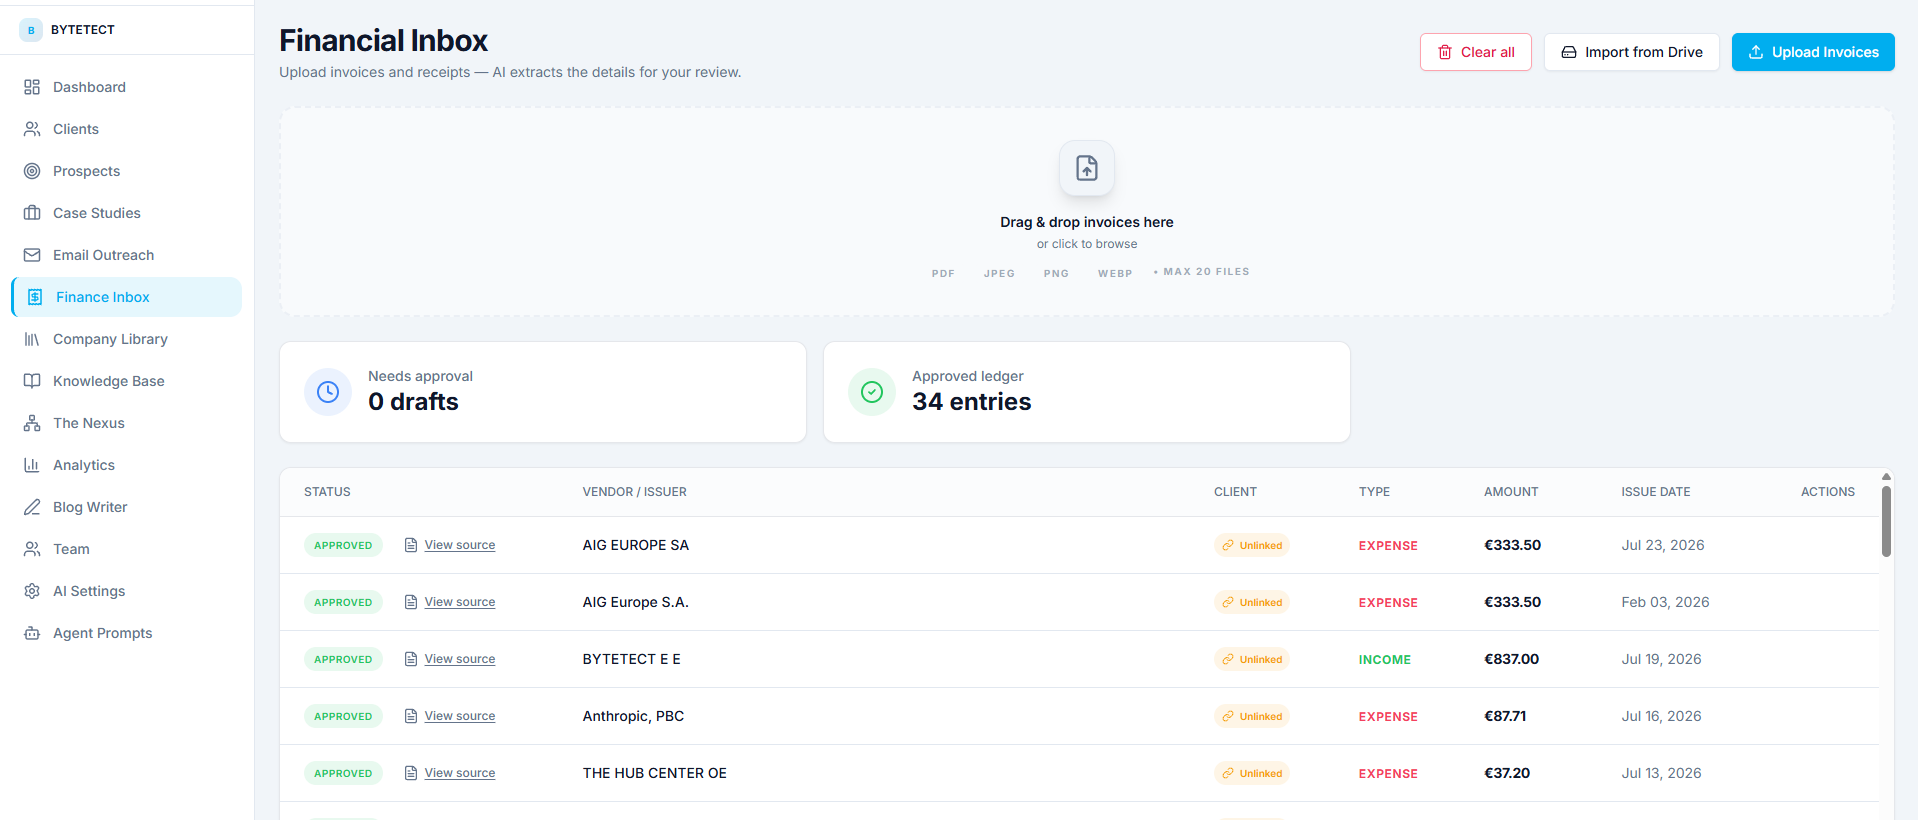Open AI Settings page

(127, 591)
